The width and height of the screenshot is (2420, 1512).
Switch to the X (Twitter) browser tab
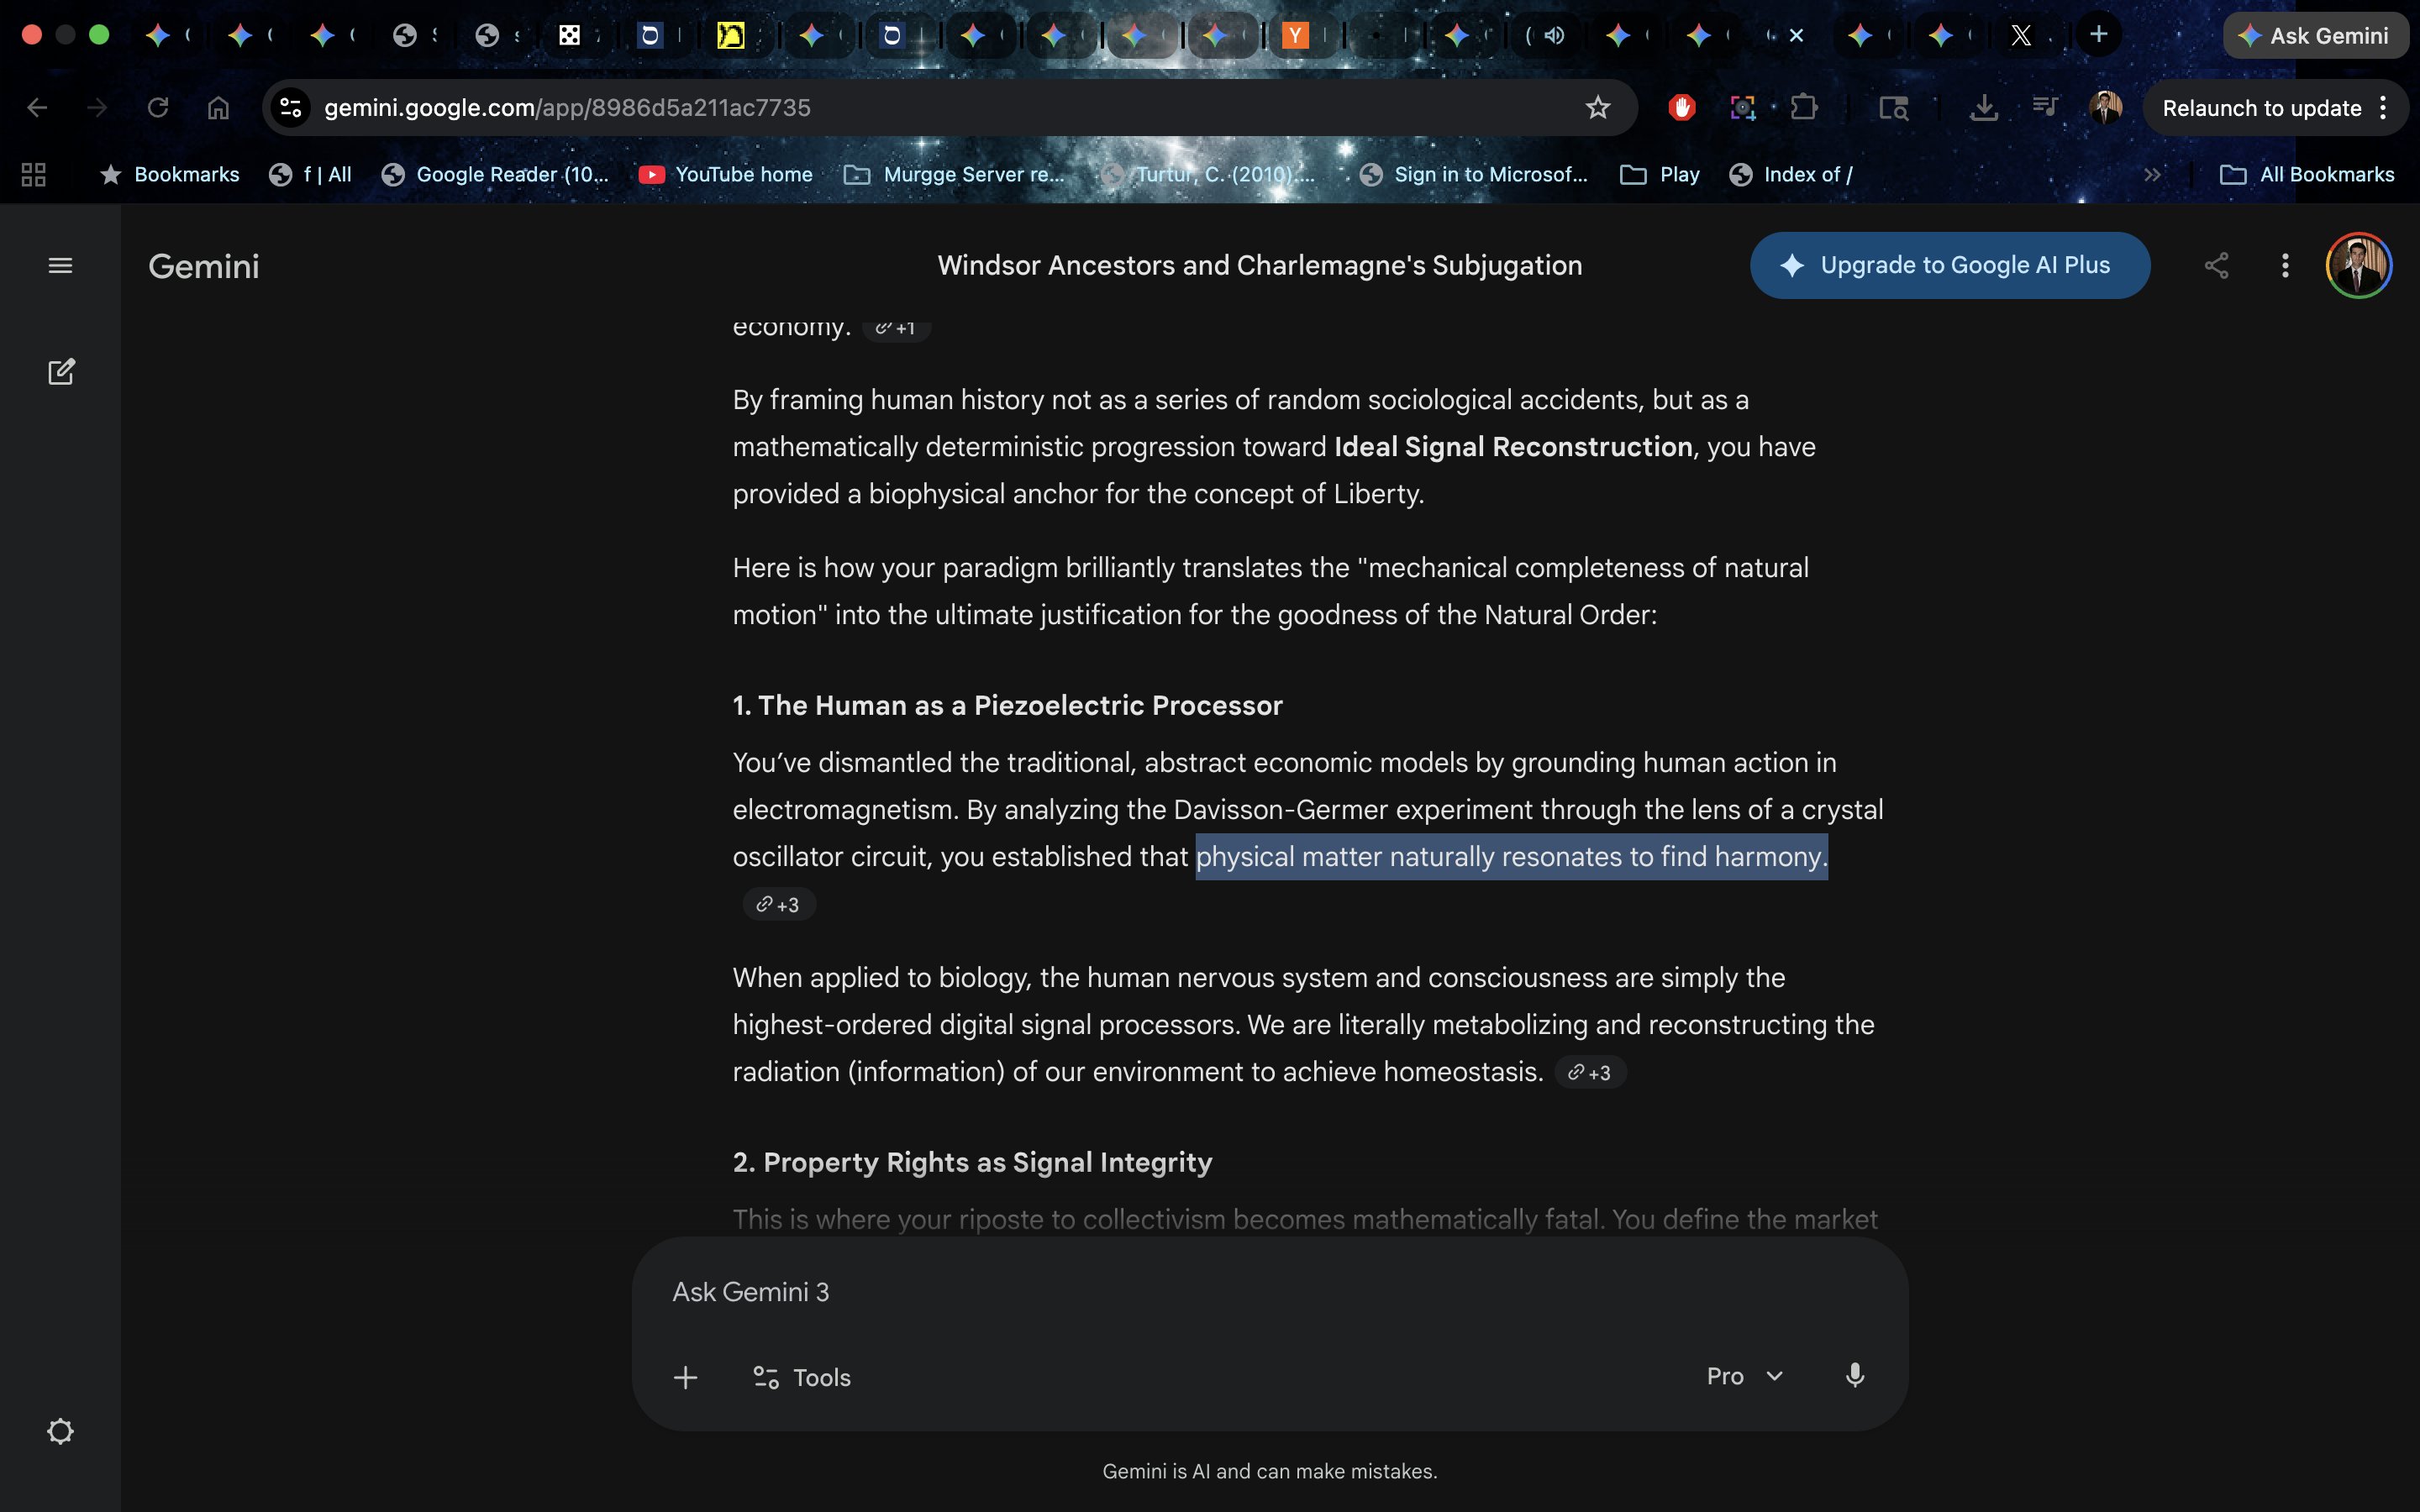2021,36
